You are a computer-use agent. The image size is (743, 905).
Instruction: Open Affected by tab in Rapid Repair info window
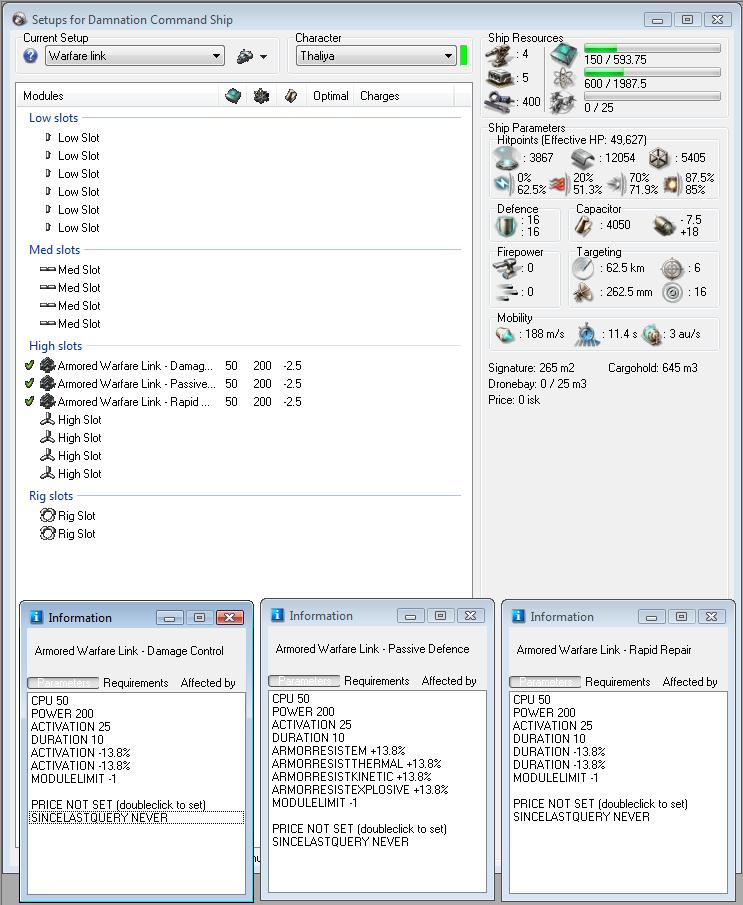click(690, 682)
